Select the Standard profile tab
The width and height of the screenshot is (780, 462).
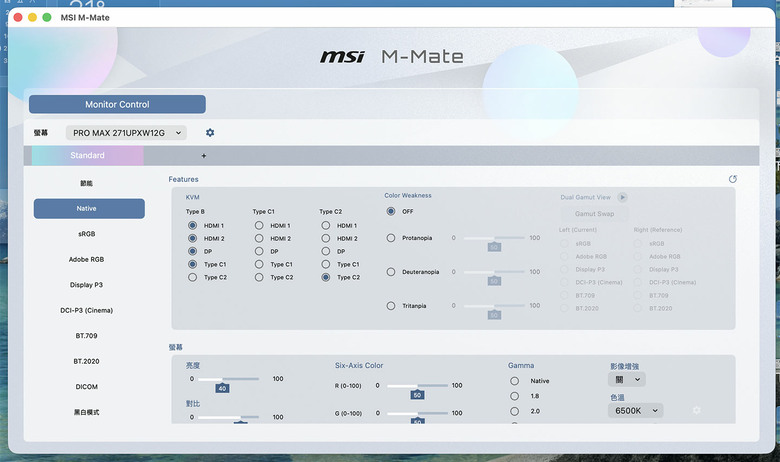tap(88, 156)
